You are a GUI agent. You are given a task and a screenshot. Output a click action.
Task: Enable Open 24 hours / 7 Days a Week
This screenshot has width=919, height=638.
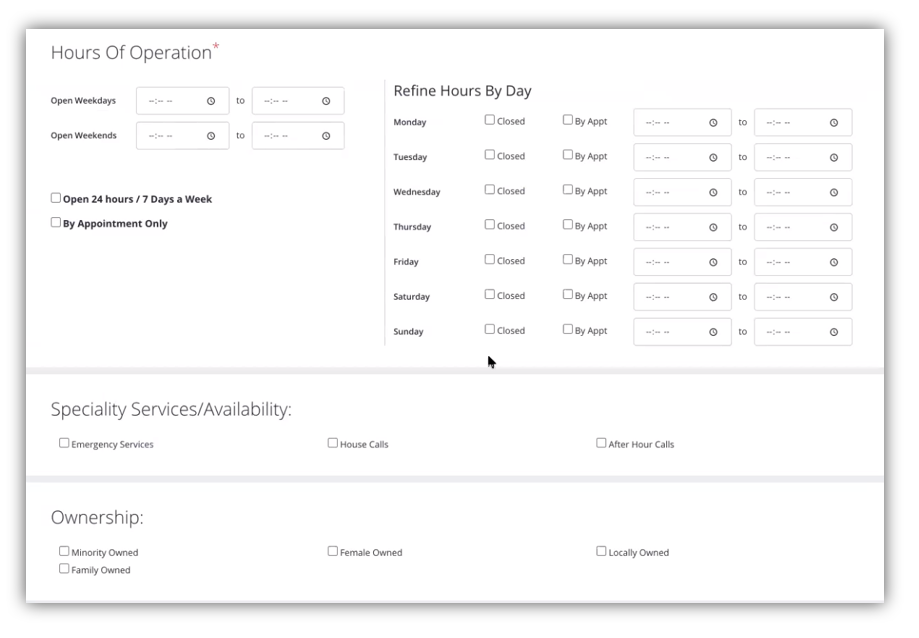pos(56,198)
